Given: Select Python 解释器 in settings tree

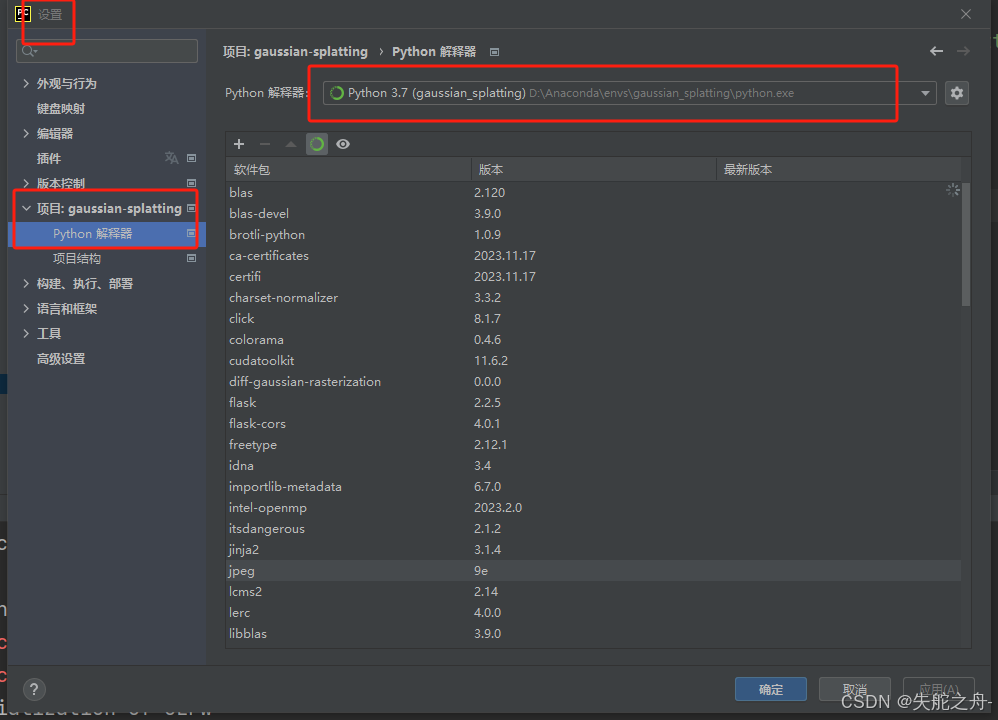Looking at the screenshot, I should [106, 234].
